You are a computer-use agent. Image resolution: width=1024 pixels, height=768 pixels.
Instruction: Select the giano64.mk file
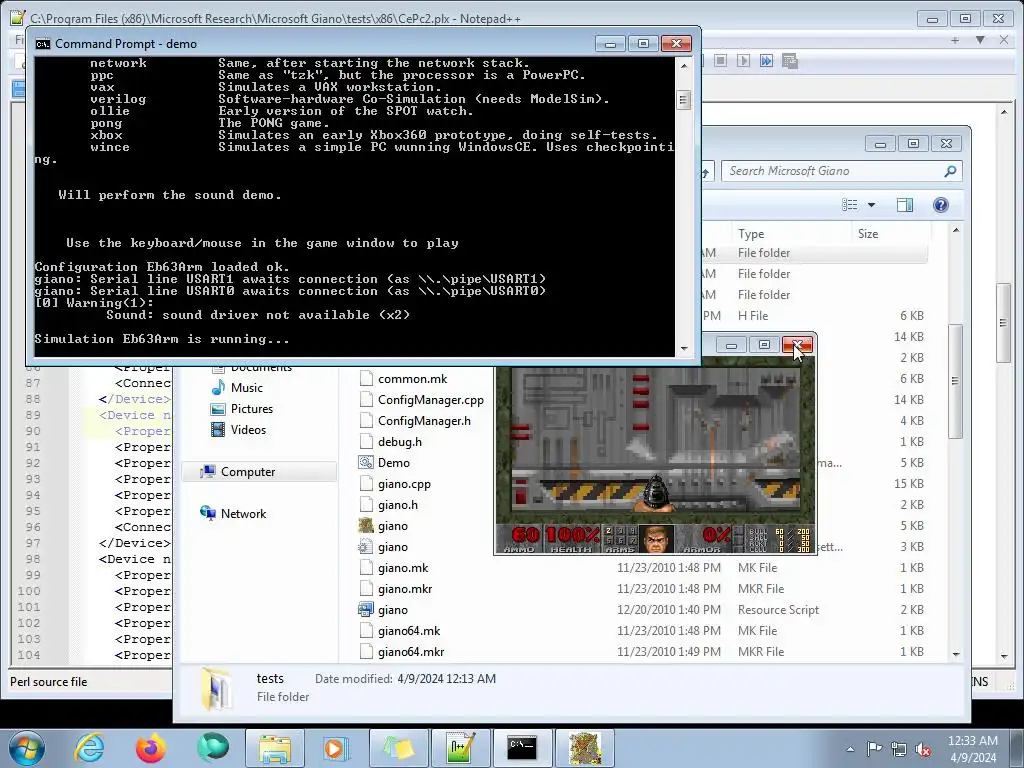coord(409,631)
